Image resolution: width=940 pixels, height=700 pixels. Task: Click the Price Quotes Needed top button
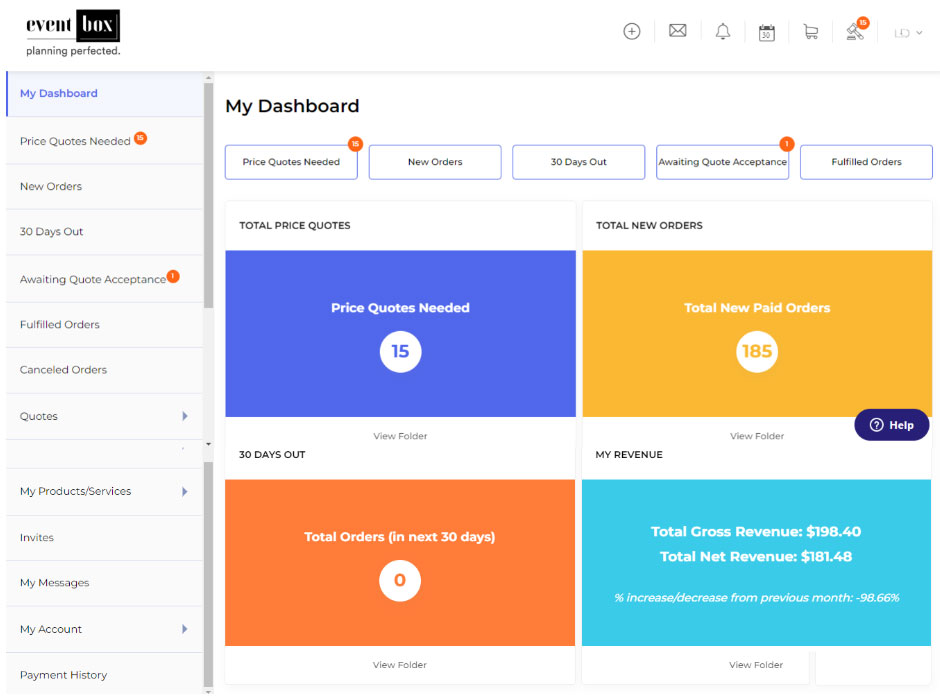(x=291, y=162)
